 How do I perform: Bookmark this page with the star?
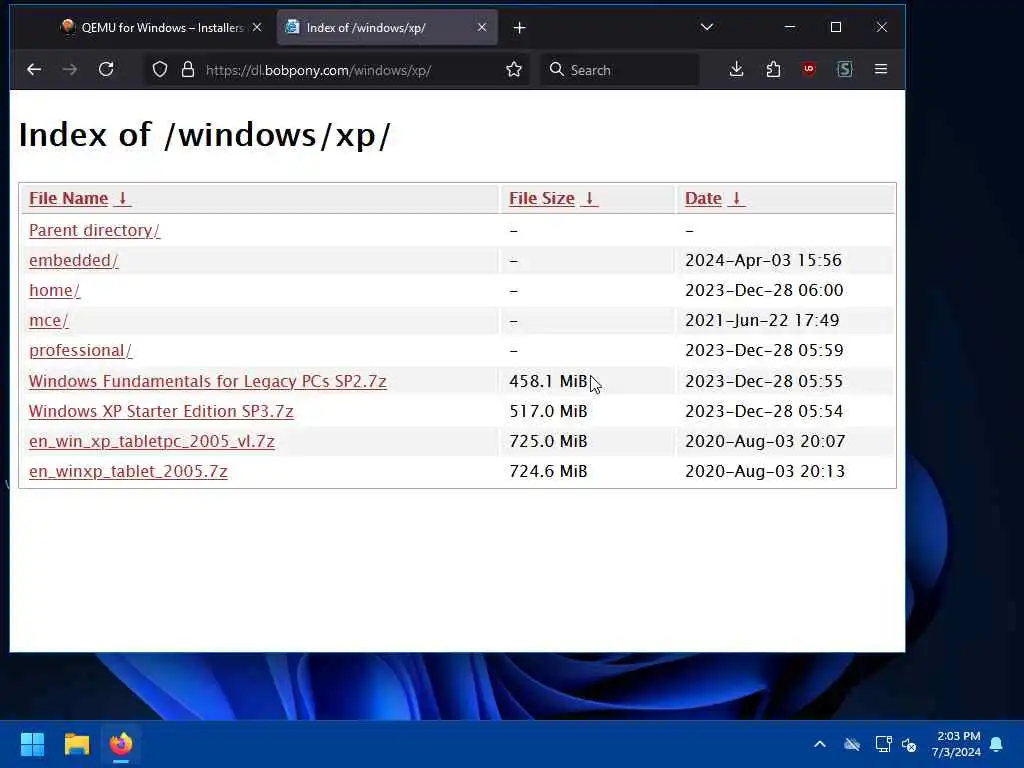click(514, 70)
